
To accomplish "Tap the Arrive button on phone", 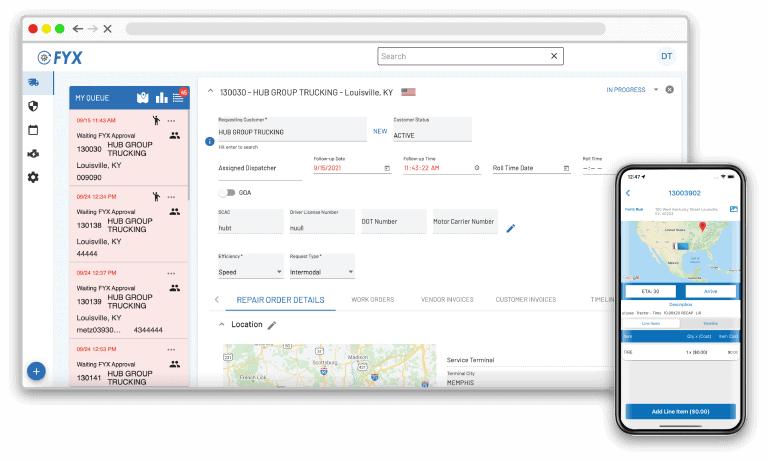I will pyautogui.click(x=711, y=291).
